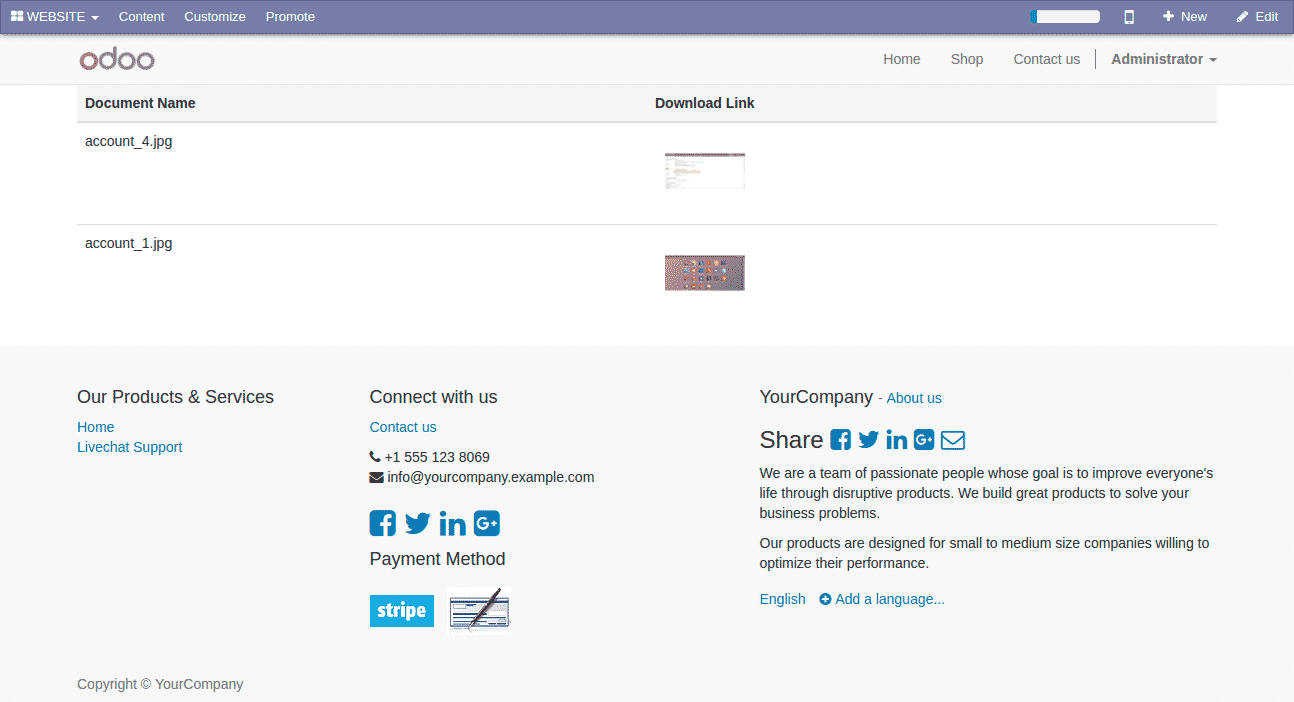This screenshot has height=702, width=1294.
Task: Click the info@yourcompany.example.com email
Action: click(491, 477)
